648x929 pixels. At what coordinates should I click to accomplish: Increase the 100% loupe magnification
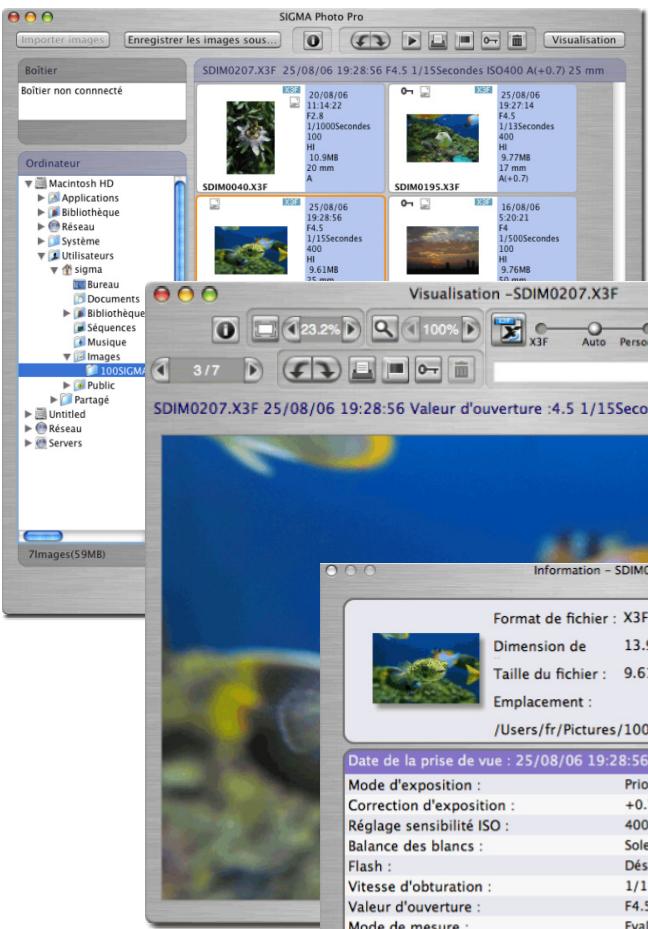click(470, 329)
